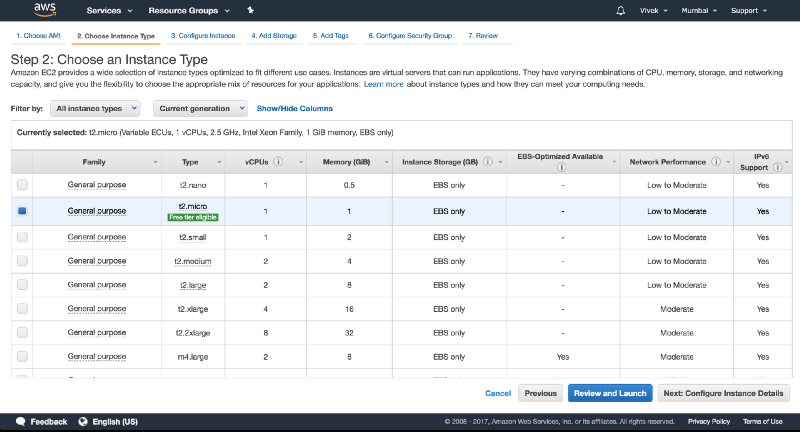The height and width of the screenshot is (432, 800).
Task: Click the Currently selected summary text
Action: coord(205,132)
